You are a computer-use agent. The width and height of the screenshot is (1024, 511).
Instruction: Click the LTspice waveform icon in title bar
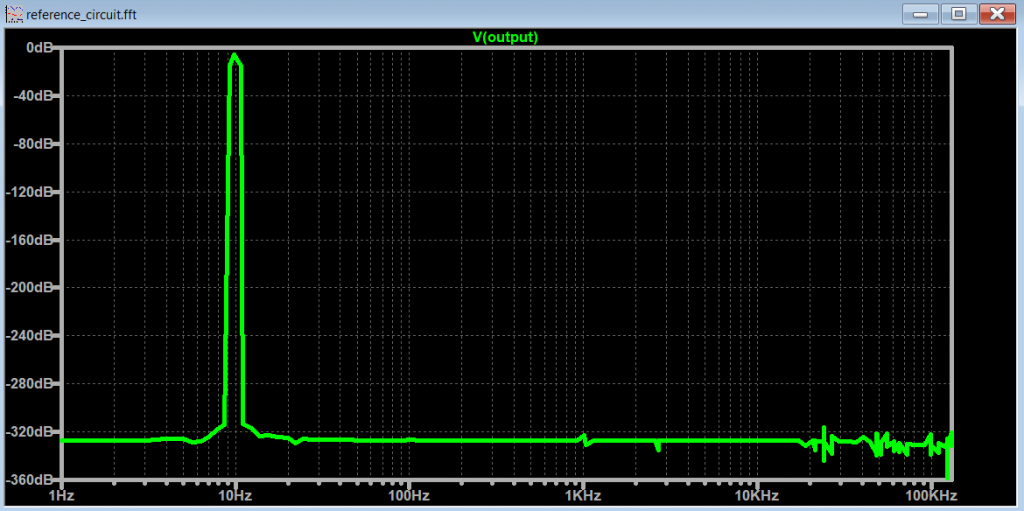tap(15, 14)
